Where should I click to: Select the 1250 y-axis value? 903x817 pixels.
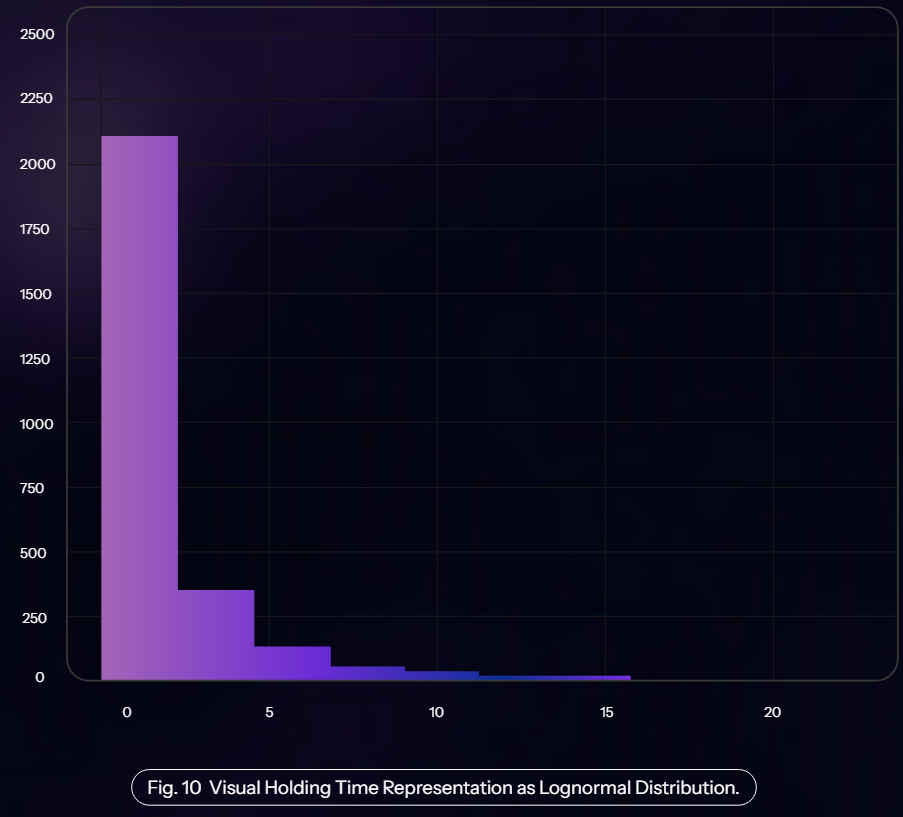pos(37,359)
